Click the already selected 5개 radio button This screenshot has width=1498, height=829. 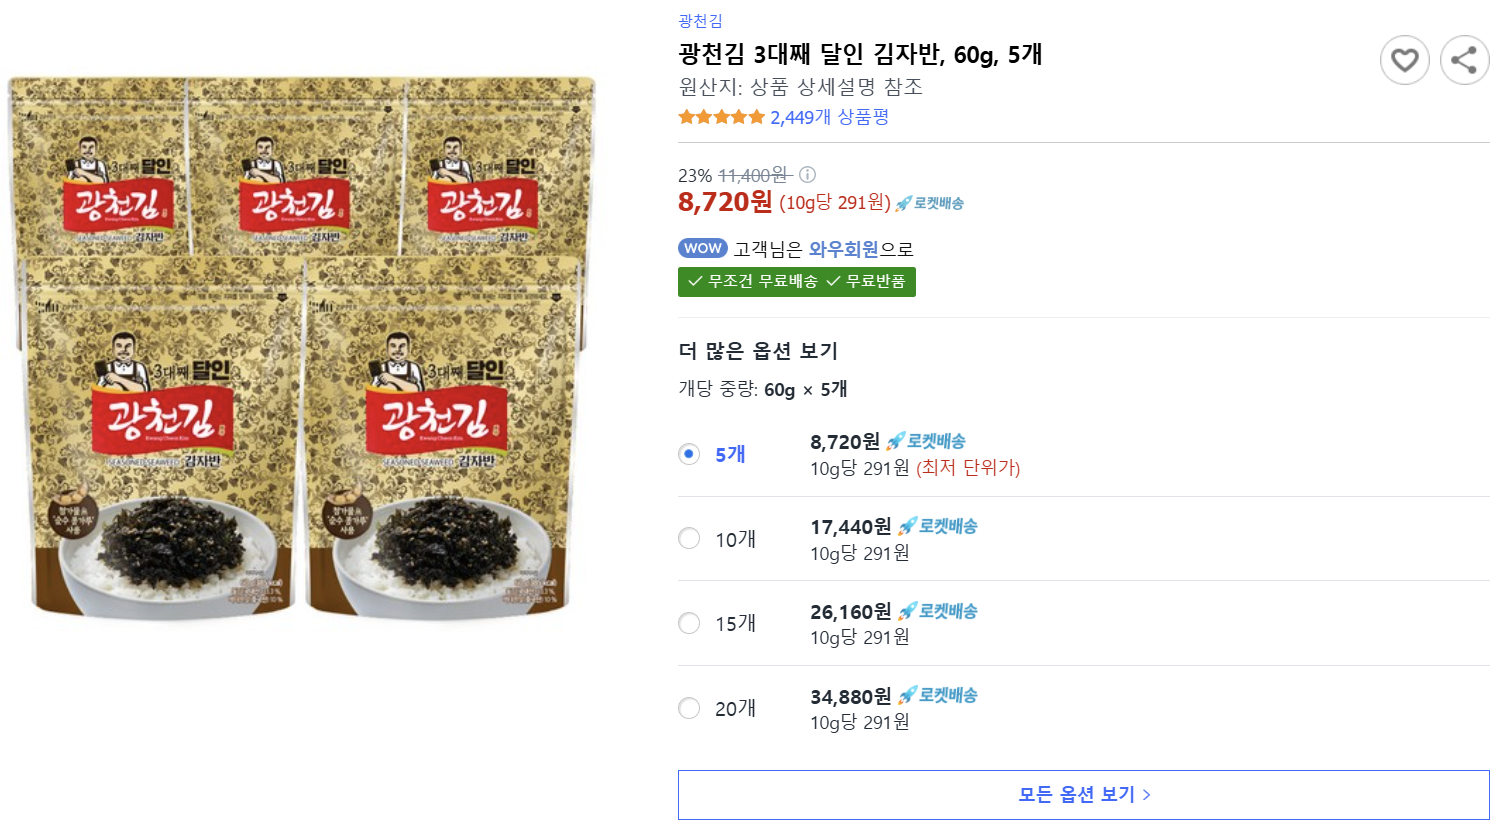click(689, 453)
